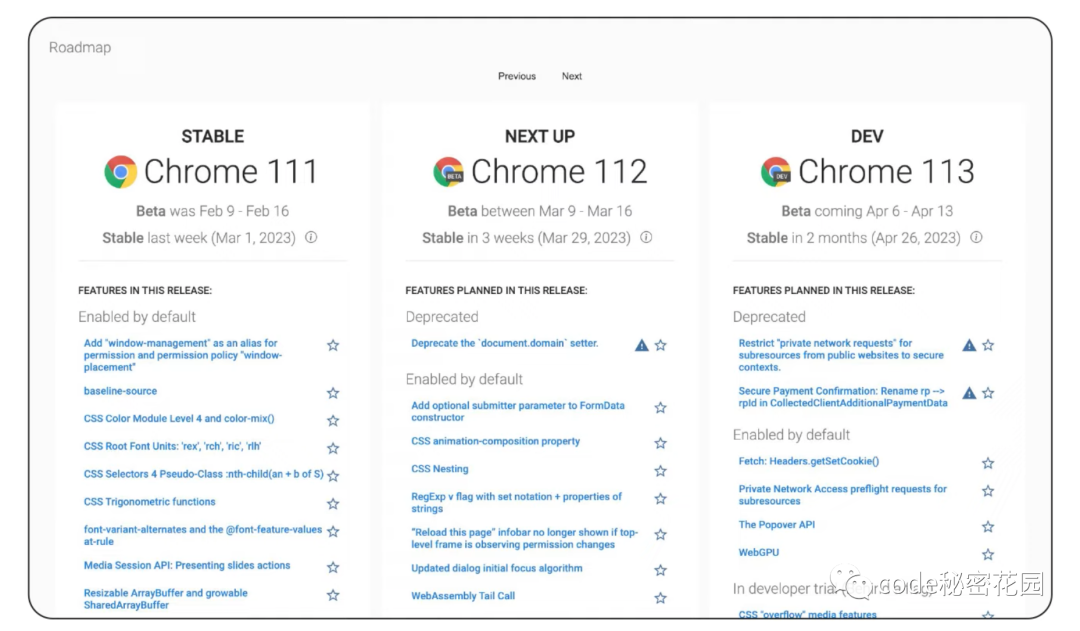Image resolution: width=1080 pixels, height=631 pixels.
Task: Open CSS Root Font Units link
Action: tap(172, 446)
